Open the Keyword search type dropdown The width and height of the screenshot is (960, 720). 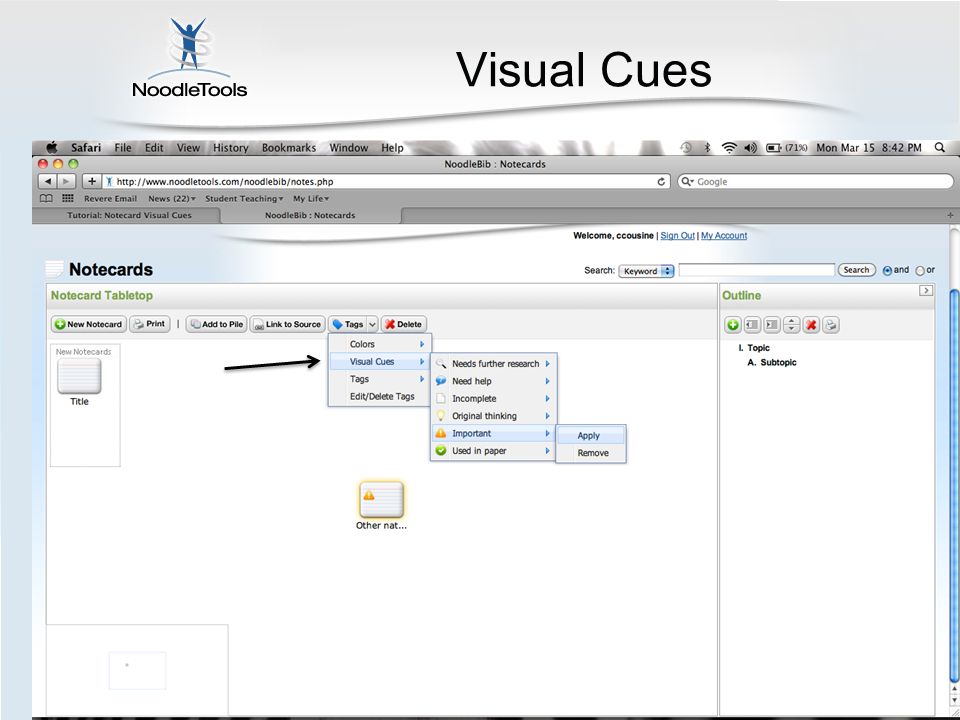tap(646, 271)
